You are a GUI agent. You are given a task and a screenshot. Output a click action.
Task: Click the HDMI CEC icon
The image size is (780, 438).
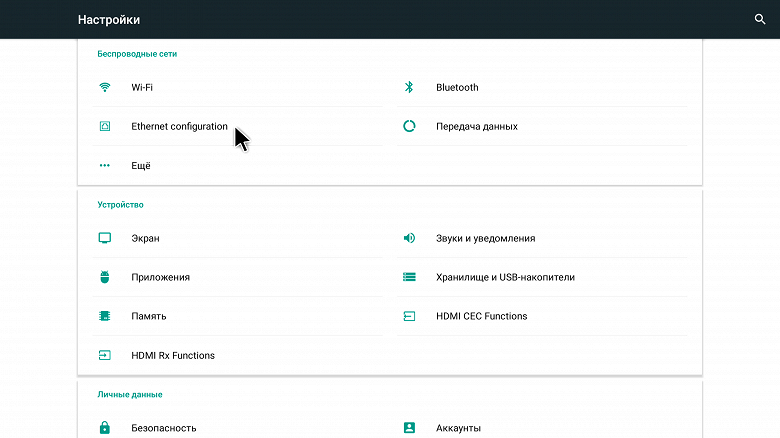pos(409,316)
